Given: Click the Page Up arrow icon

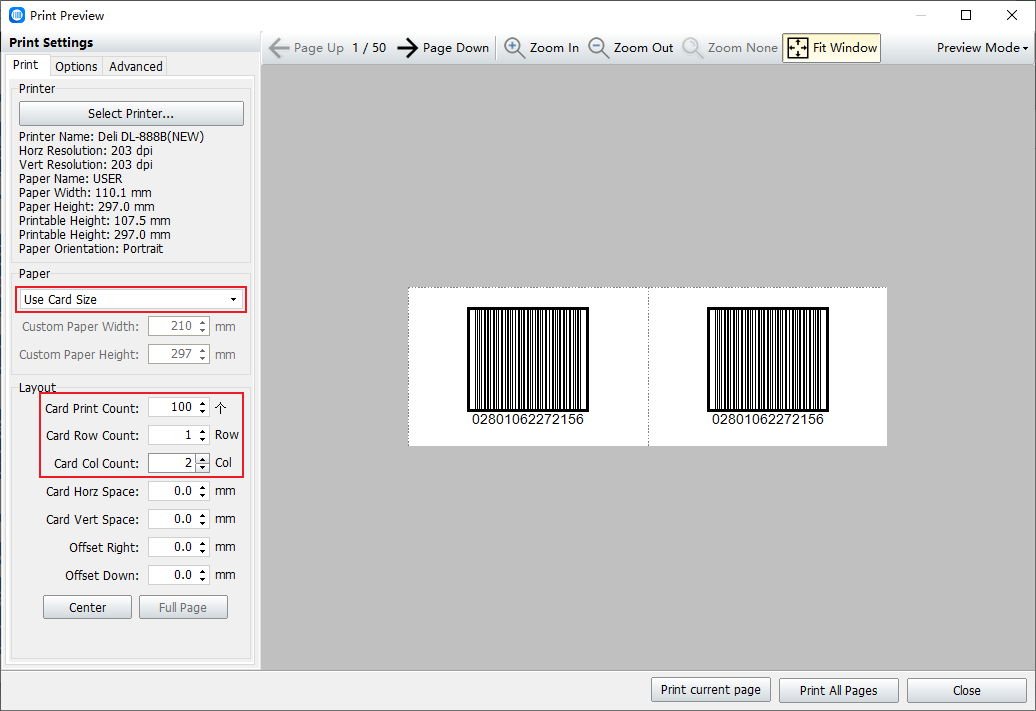Looking at the screenshot, I should [x=279, y=48].
